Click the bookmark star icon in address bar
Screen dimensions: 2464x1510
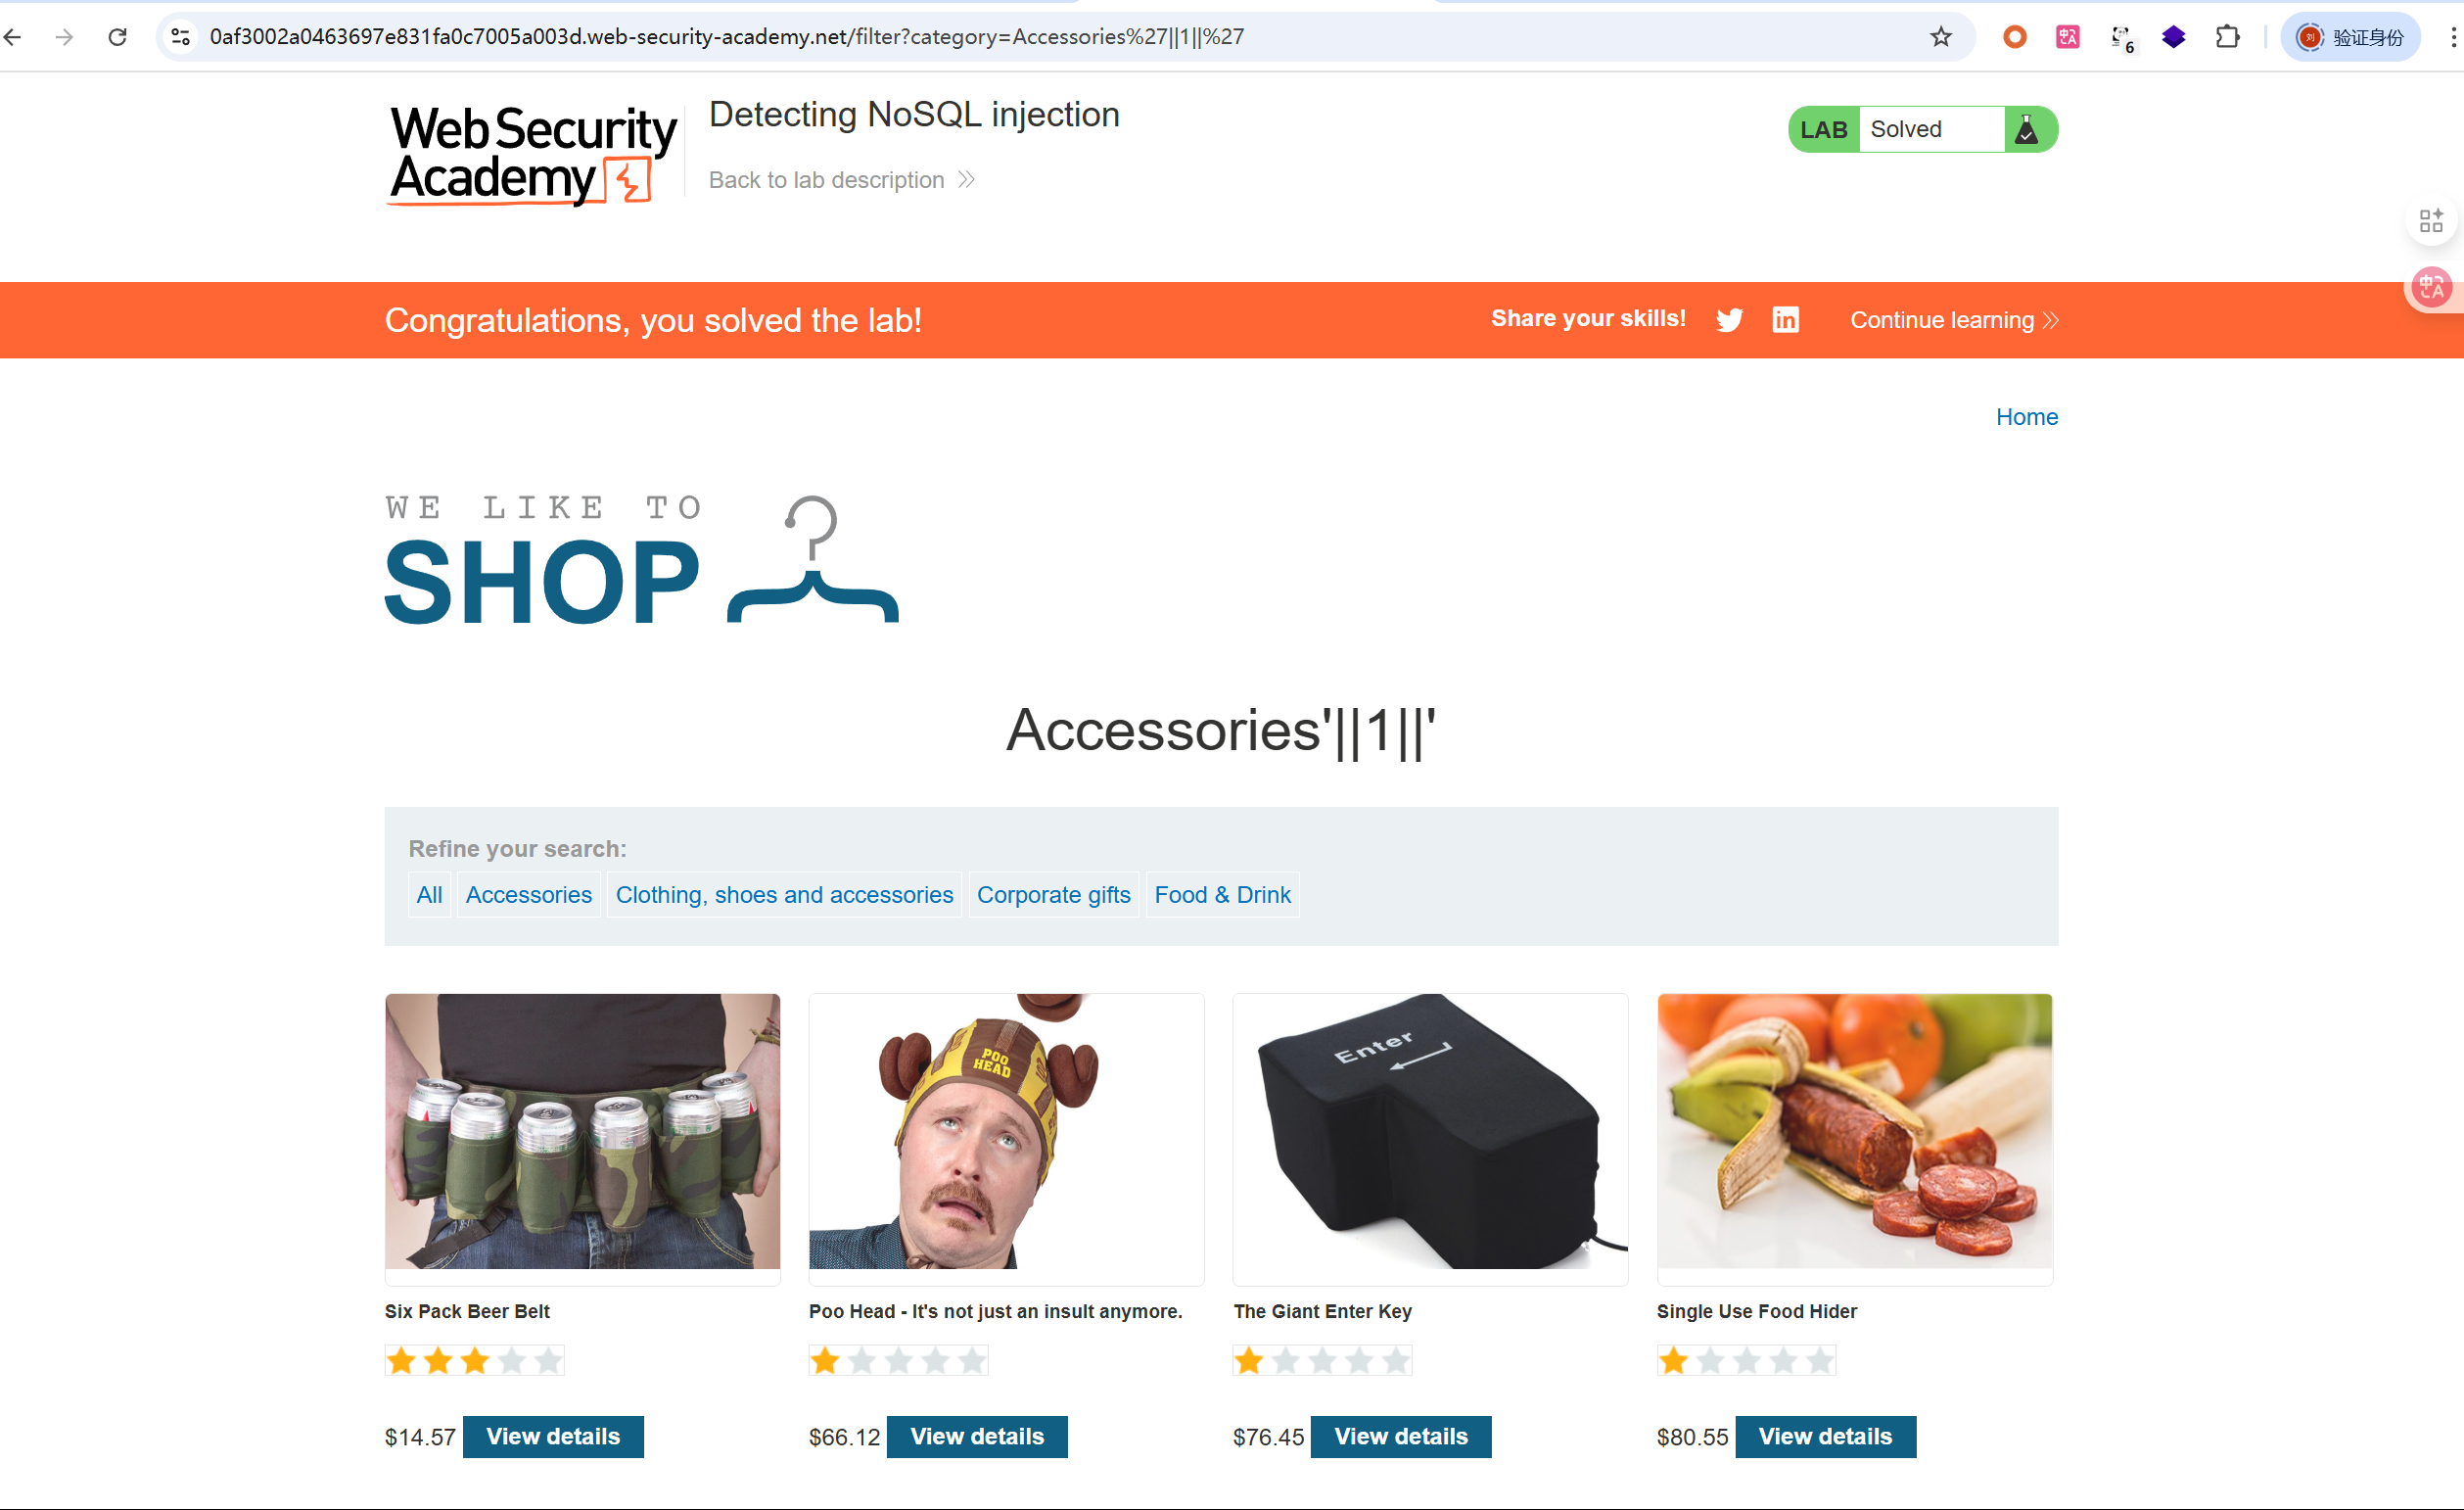click(1940, 37)
